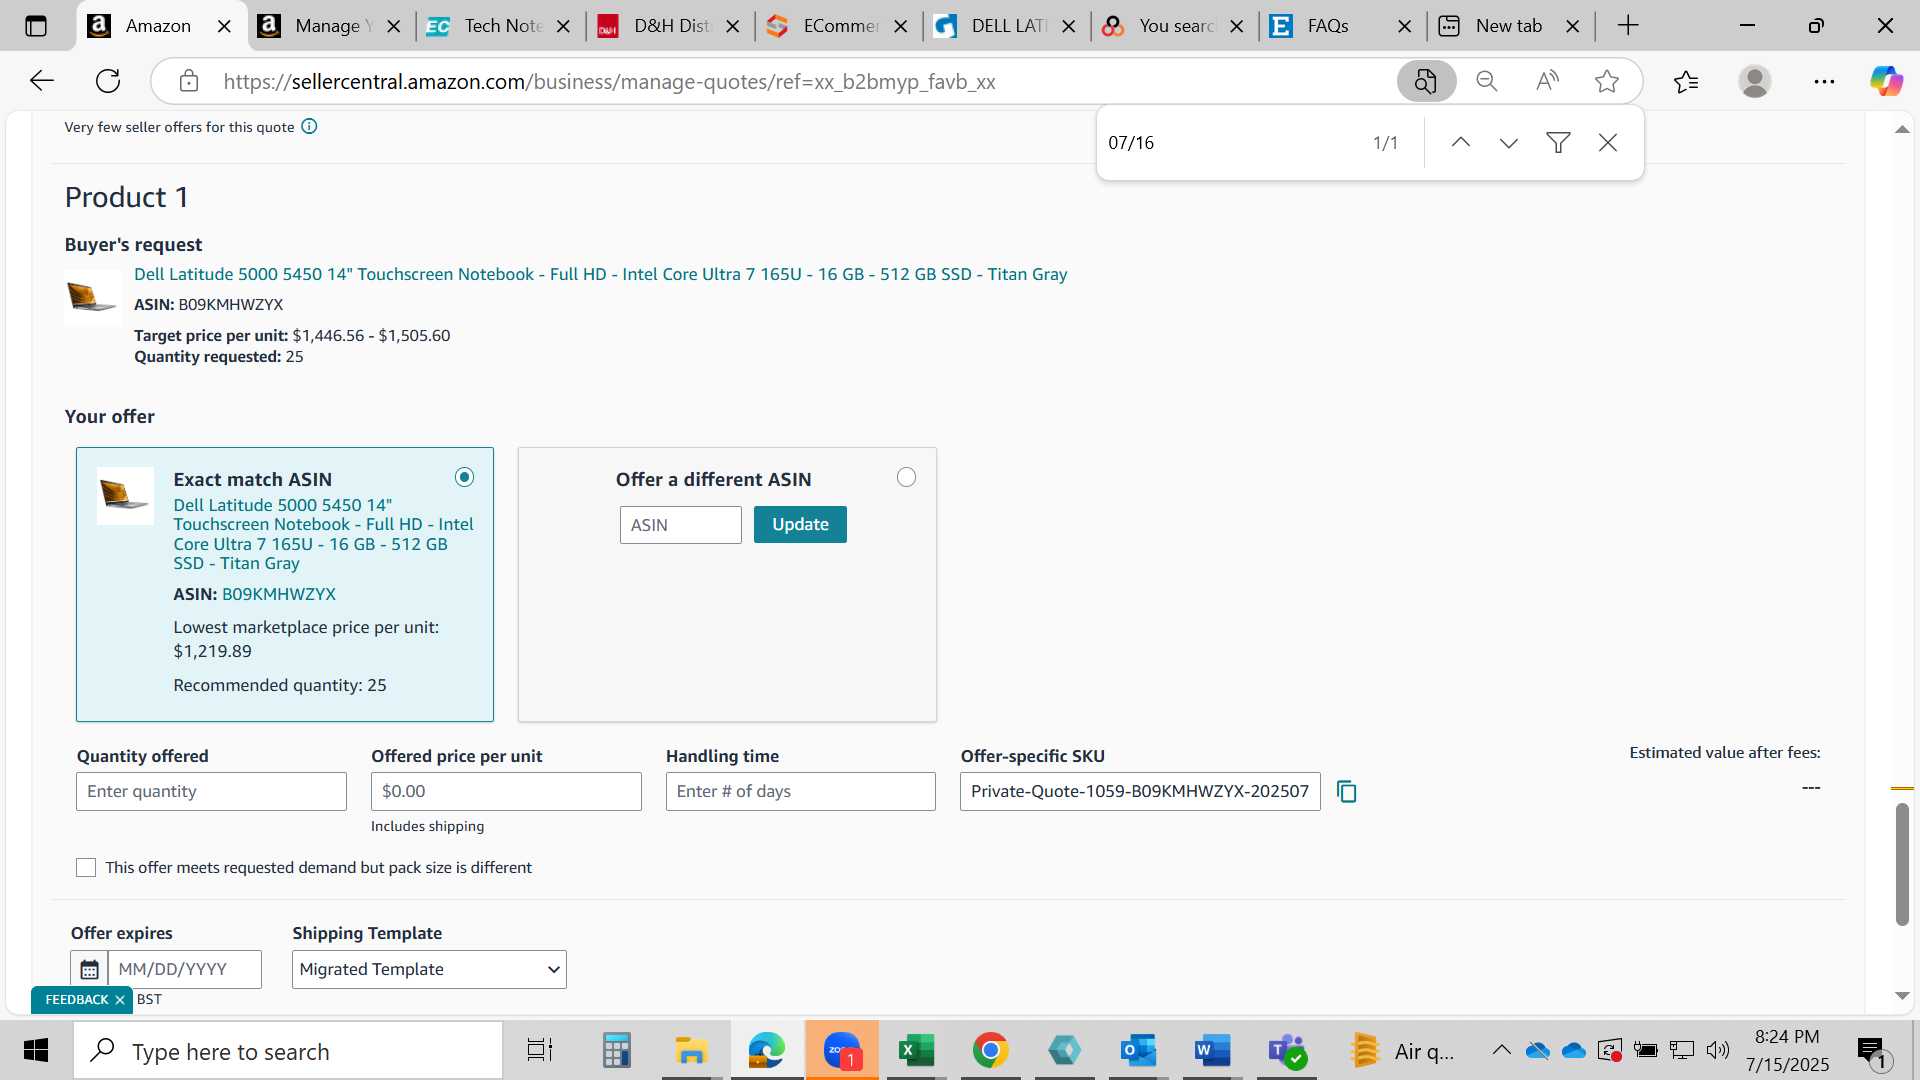Focus the Quantity offered input field

coord(211,792)
